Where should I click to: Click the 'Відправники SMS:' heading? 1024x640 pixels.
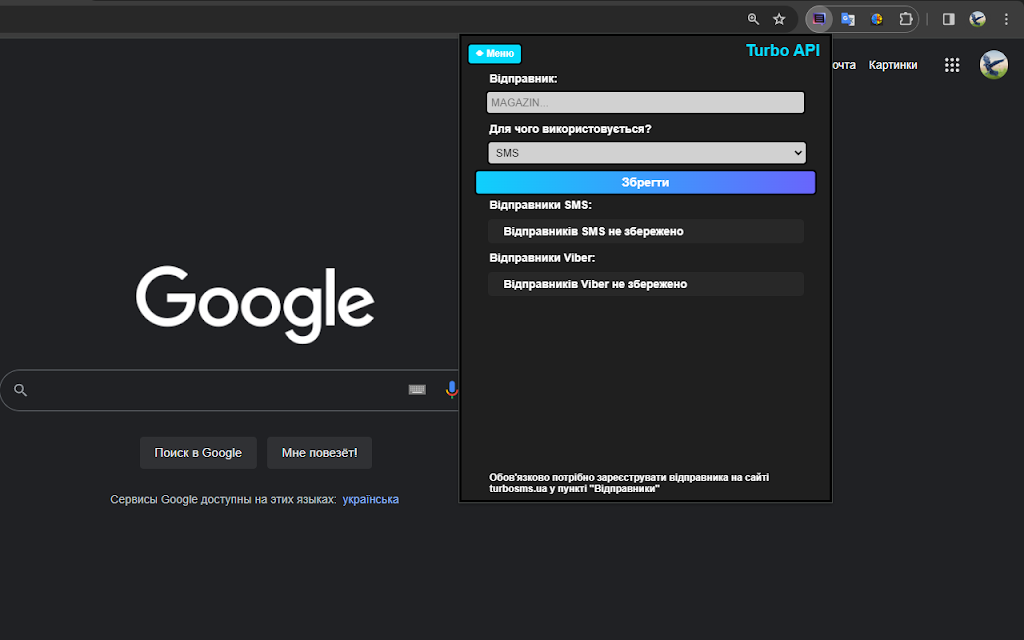[540, 204]
